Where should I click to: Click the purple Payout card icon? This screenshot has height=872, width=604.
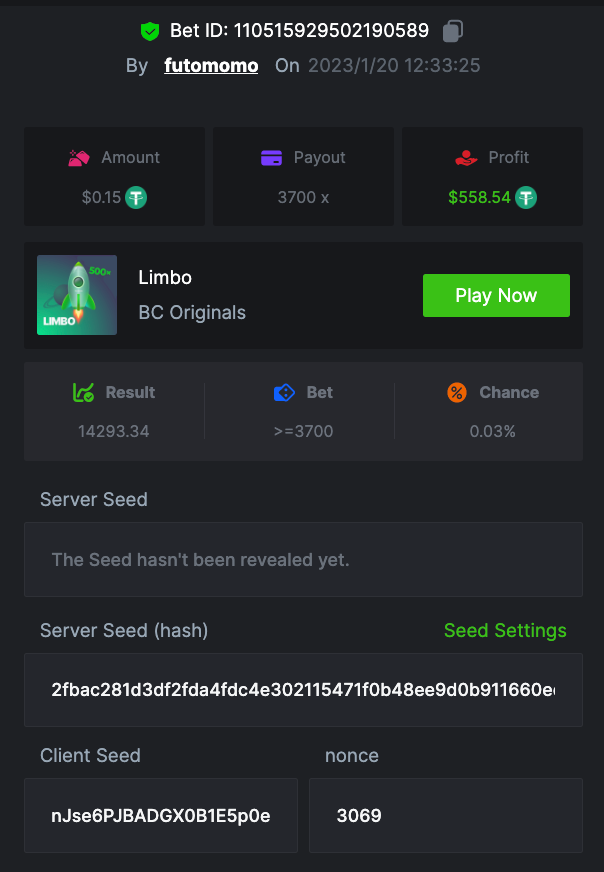[271, 157]
